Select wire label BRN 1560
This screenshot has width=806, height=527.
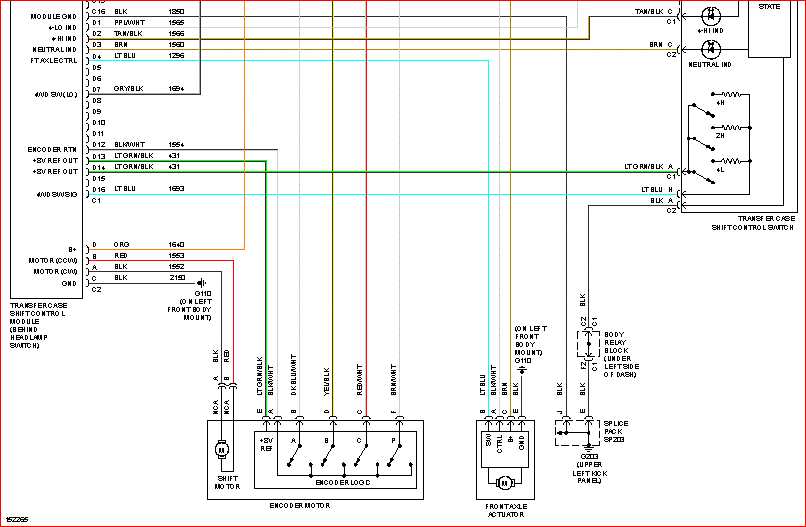149,45
